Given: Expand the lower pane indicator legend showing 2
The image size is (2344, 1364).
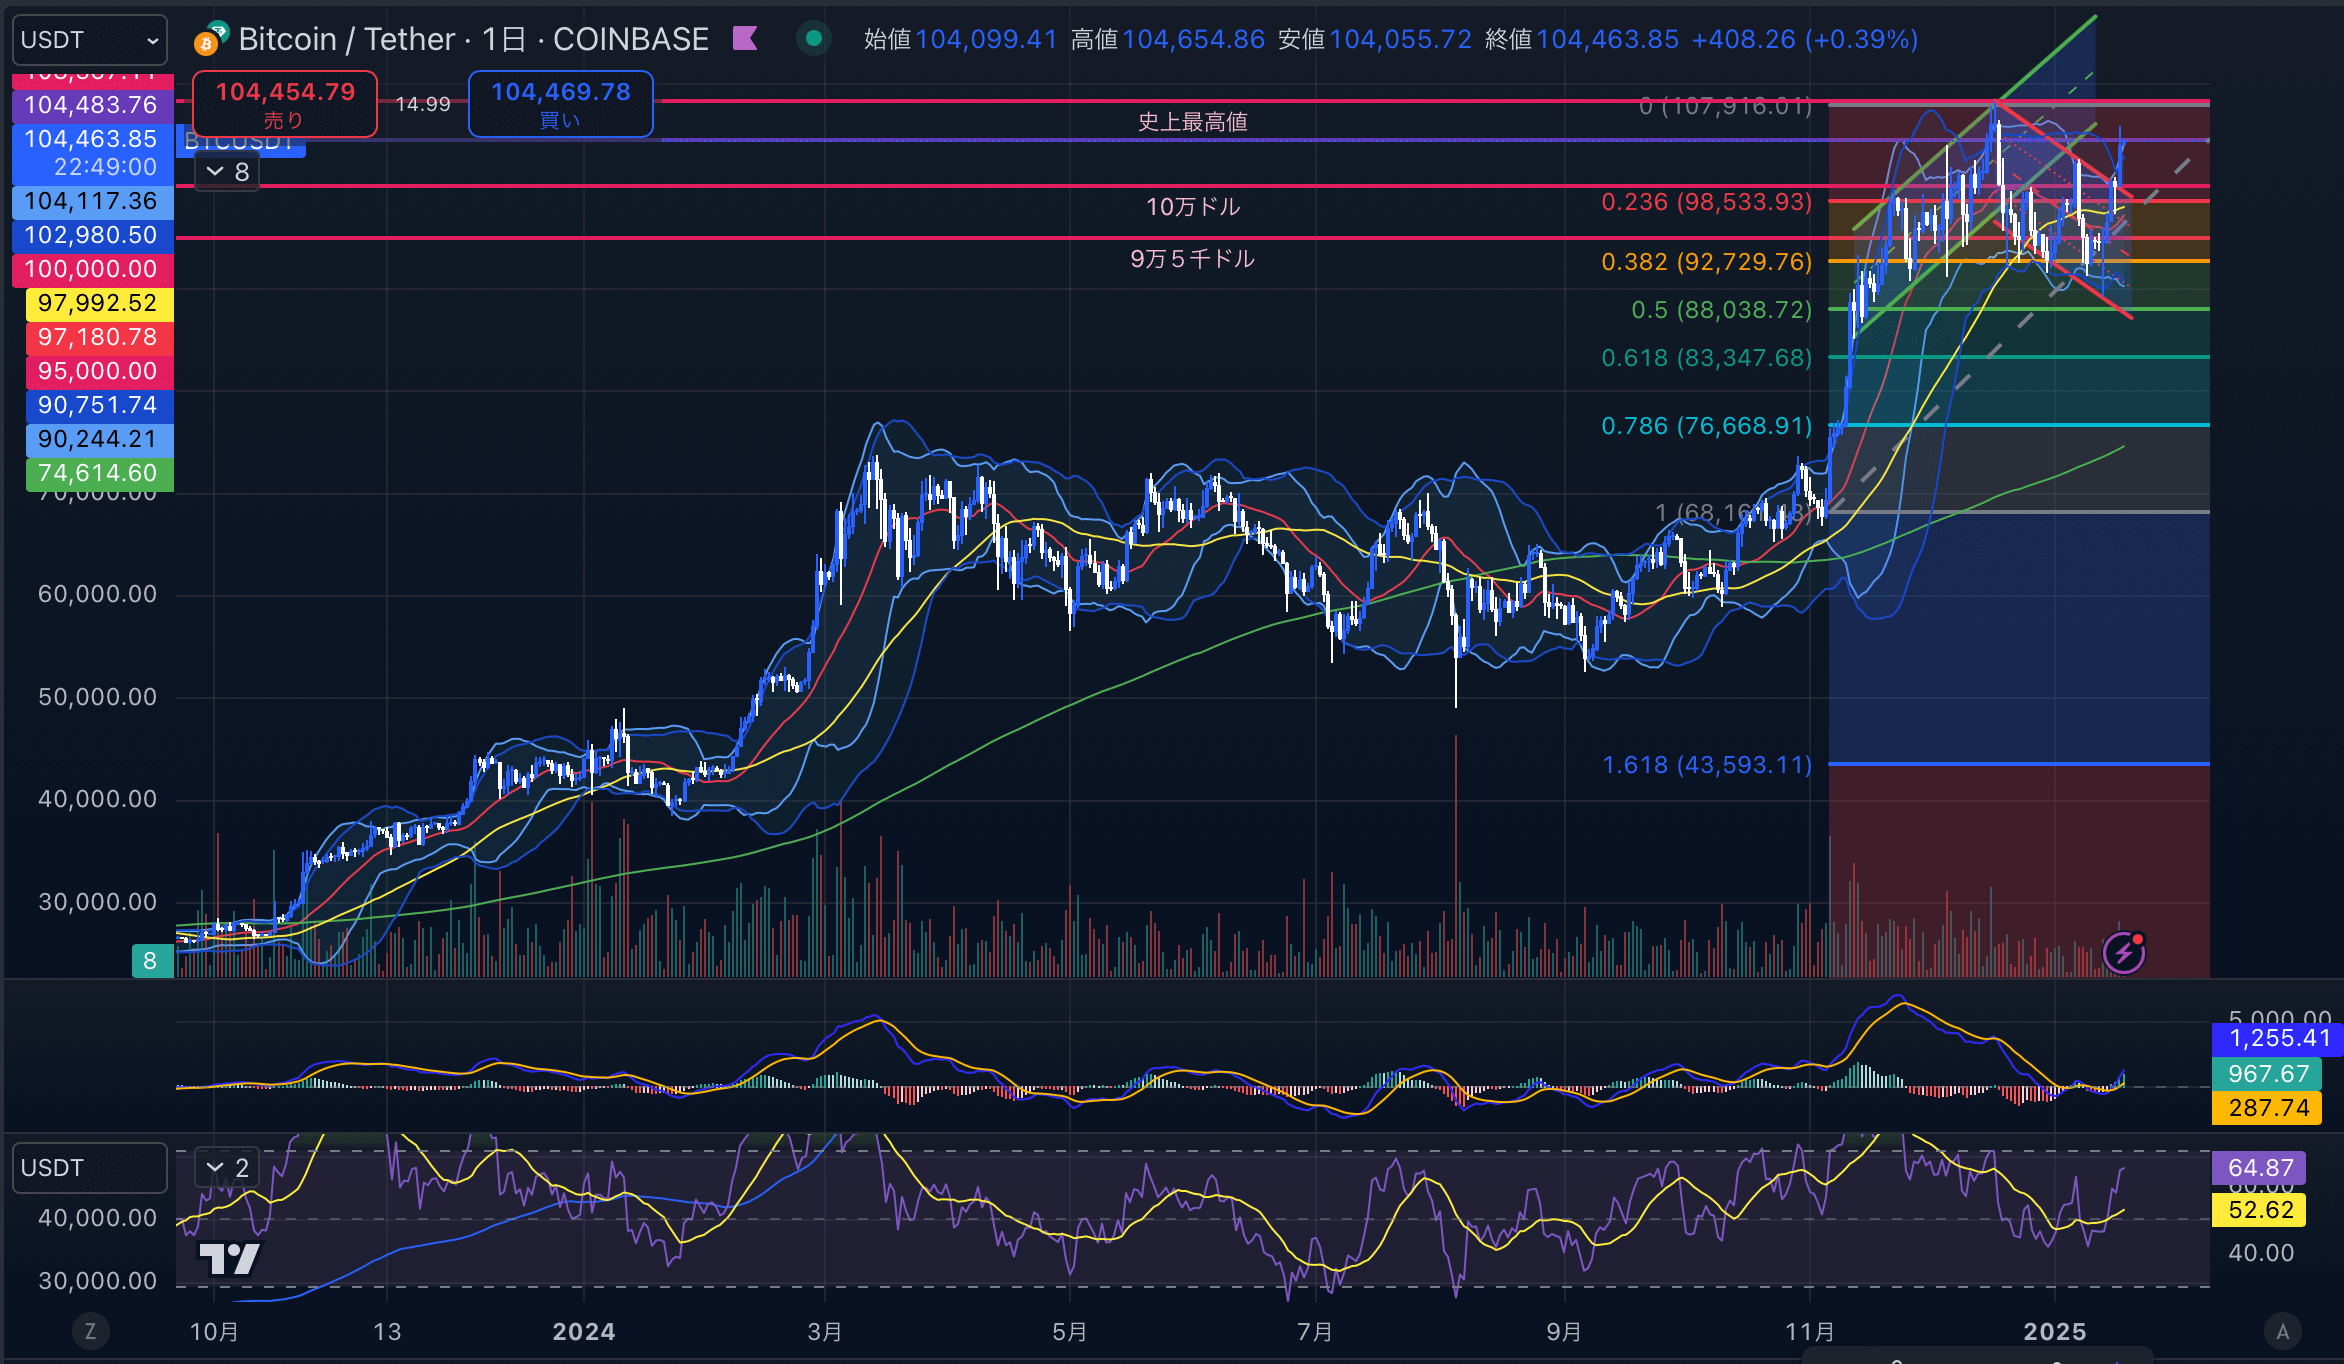Looking at the screenshot, I should (x=227, y=1168).
